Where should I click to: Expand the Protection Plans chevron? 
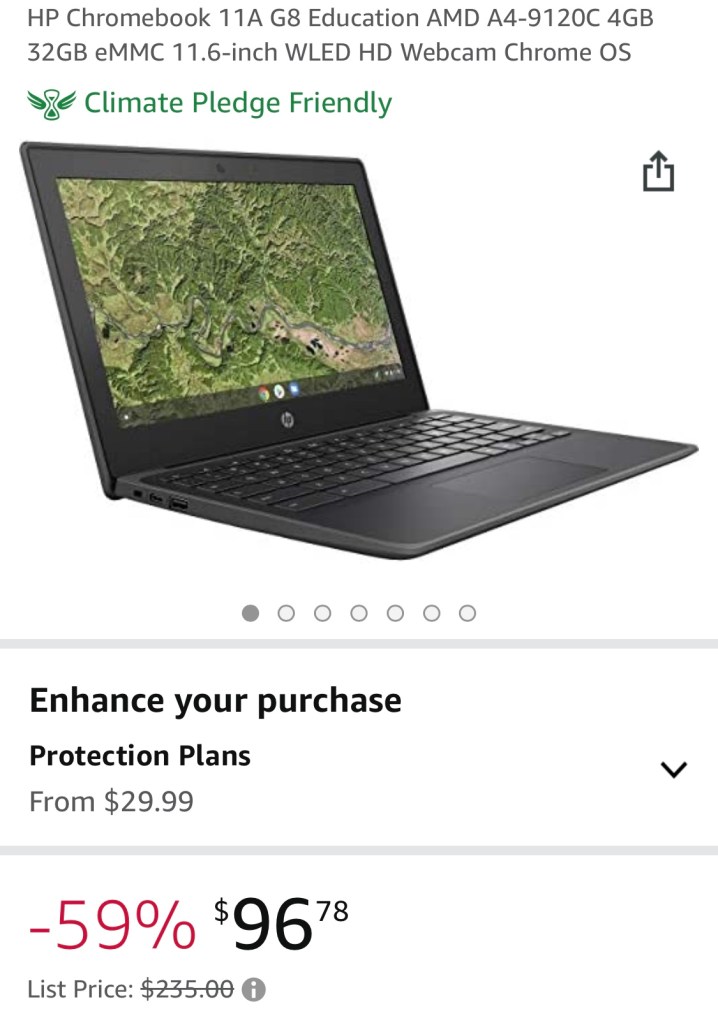tap(674, 769)
